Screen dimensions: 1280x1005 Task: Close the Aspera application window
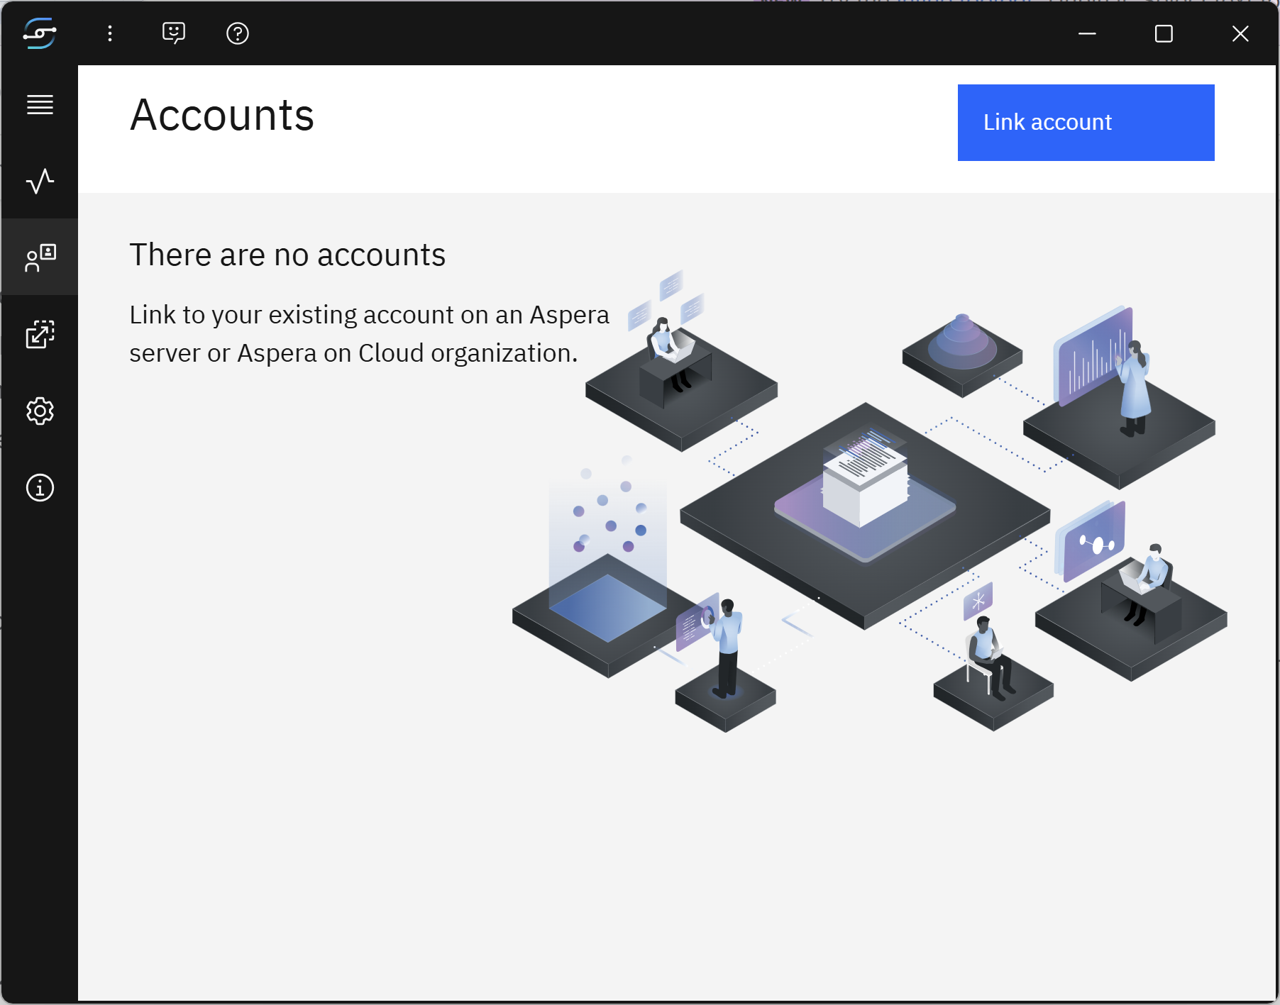point(1240,33)
